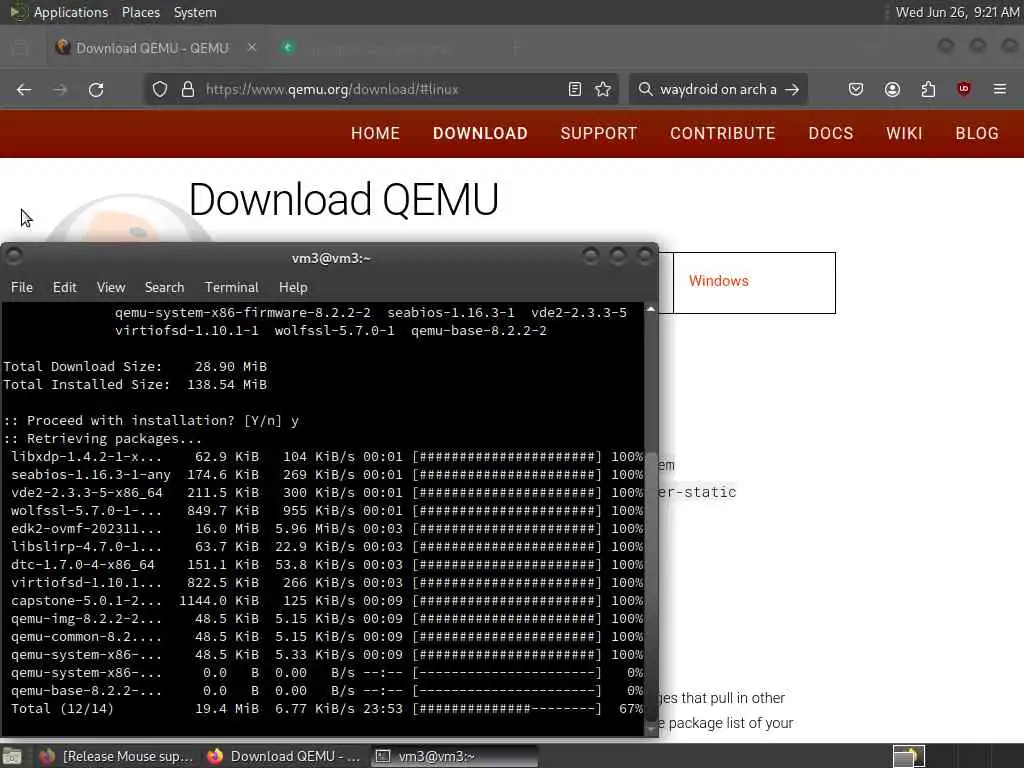Screen dimensions: 1024x768
Task: Click the search magnifier icon
Action: 645,89
